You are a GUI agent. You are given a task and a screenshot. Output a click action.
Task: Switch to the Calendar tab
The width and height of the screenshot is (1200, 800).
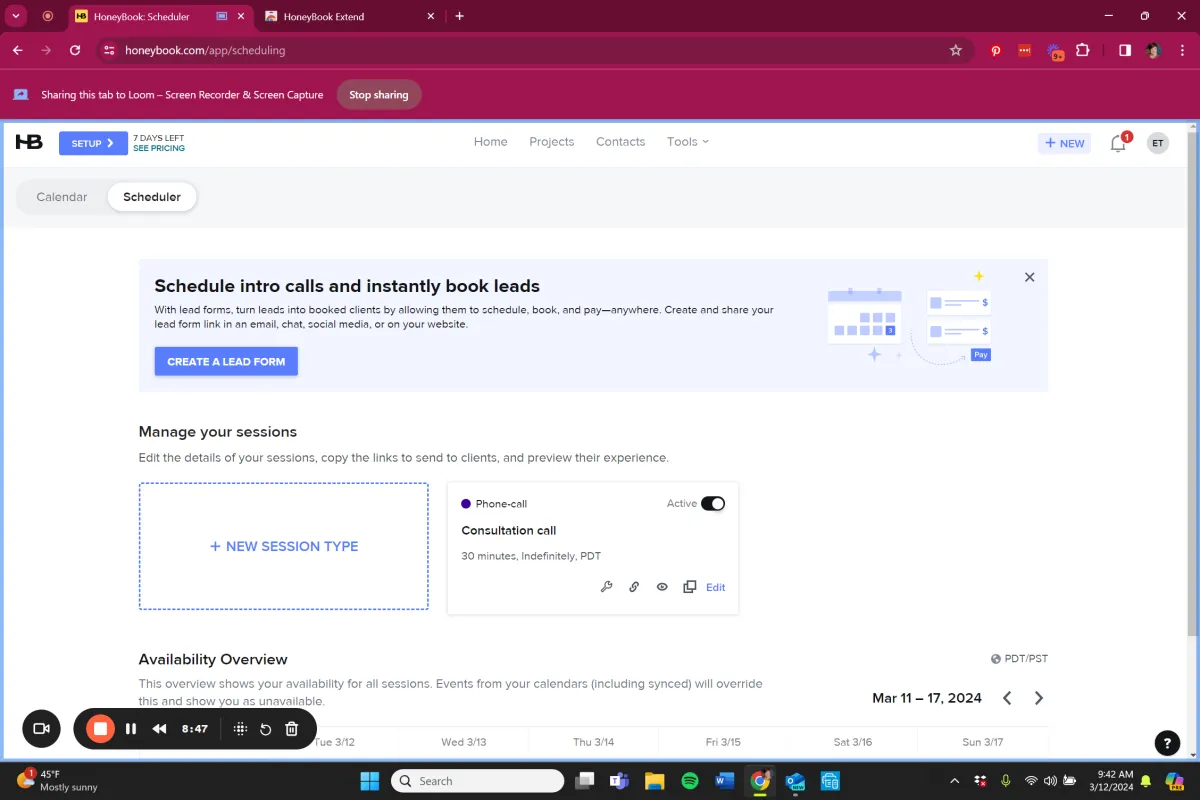[x=62, y=197]
